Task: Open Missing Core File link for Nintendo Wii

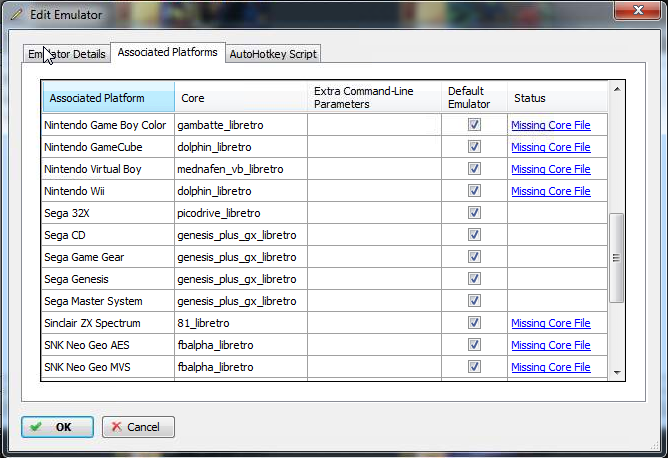Action: tap(551, 191)
